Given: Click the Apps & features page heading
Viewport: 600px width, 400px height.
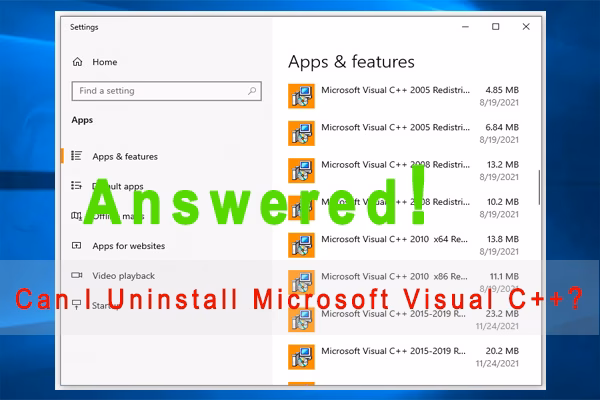Looking at the screenshot, I should (351, 62).
